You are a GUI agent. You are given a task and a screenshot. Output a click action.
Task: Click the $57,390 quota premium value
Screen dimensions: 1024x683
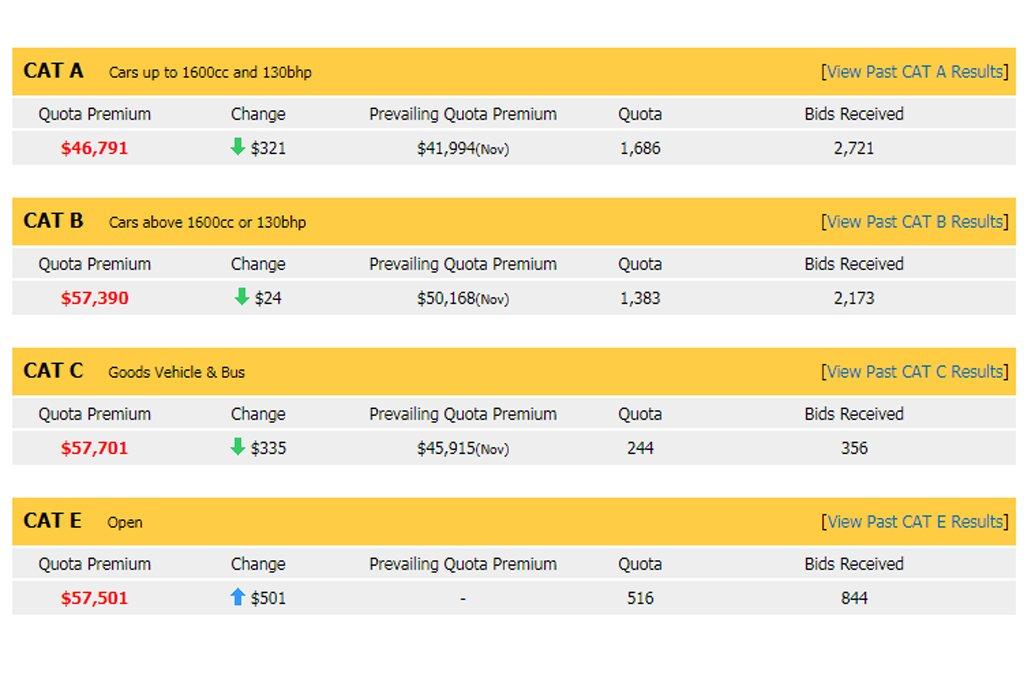tap(95, 298)
